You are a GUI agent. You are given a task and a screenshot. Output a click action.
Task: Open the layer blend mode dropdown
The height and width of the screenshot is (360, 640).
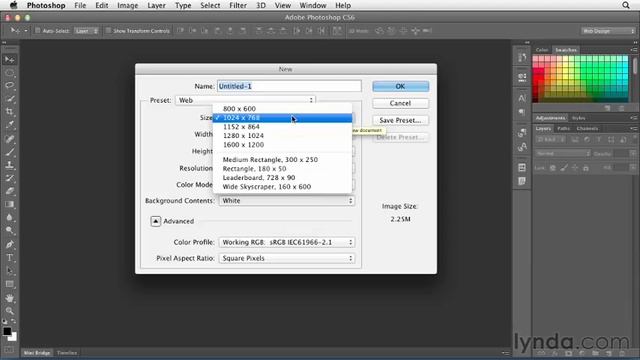coord(563,153)
